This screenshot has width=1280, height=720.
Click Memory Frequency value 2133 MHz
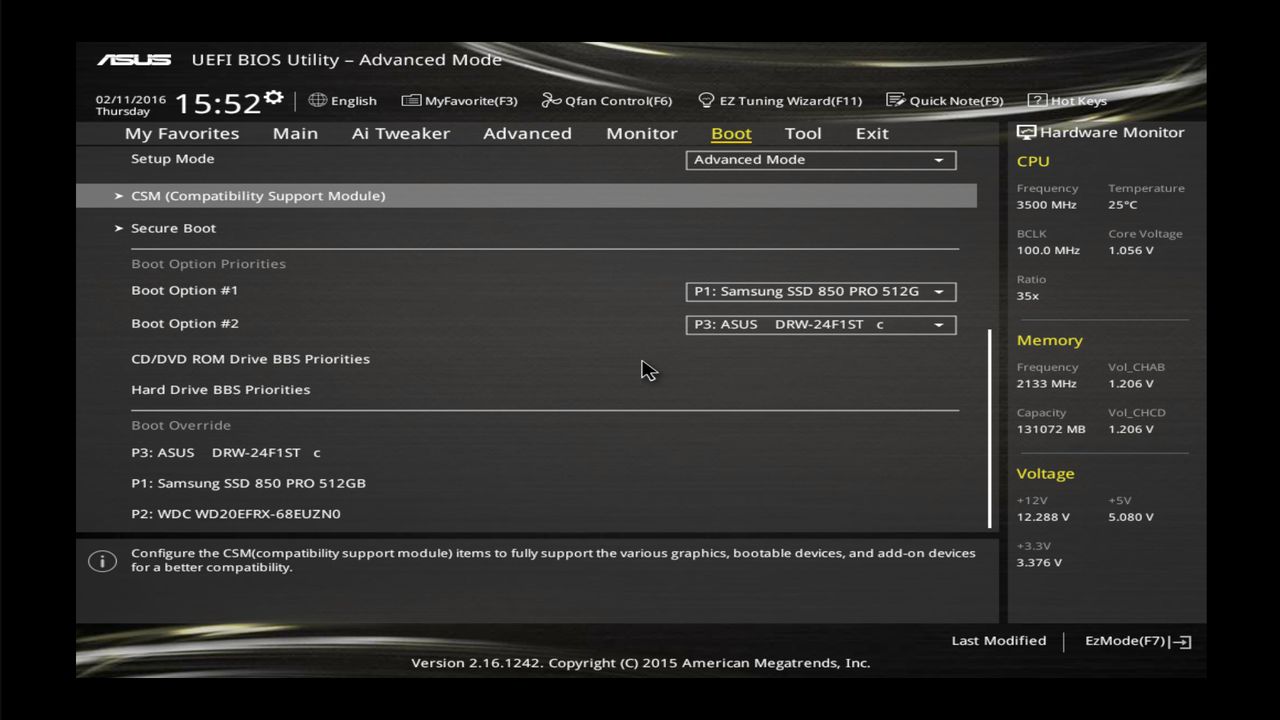(x=1047, y=384)
